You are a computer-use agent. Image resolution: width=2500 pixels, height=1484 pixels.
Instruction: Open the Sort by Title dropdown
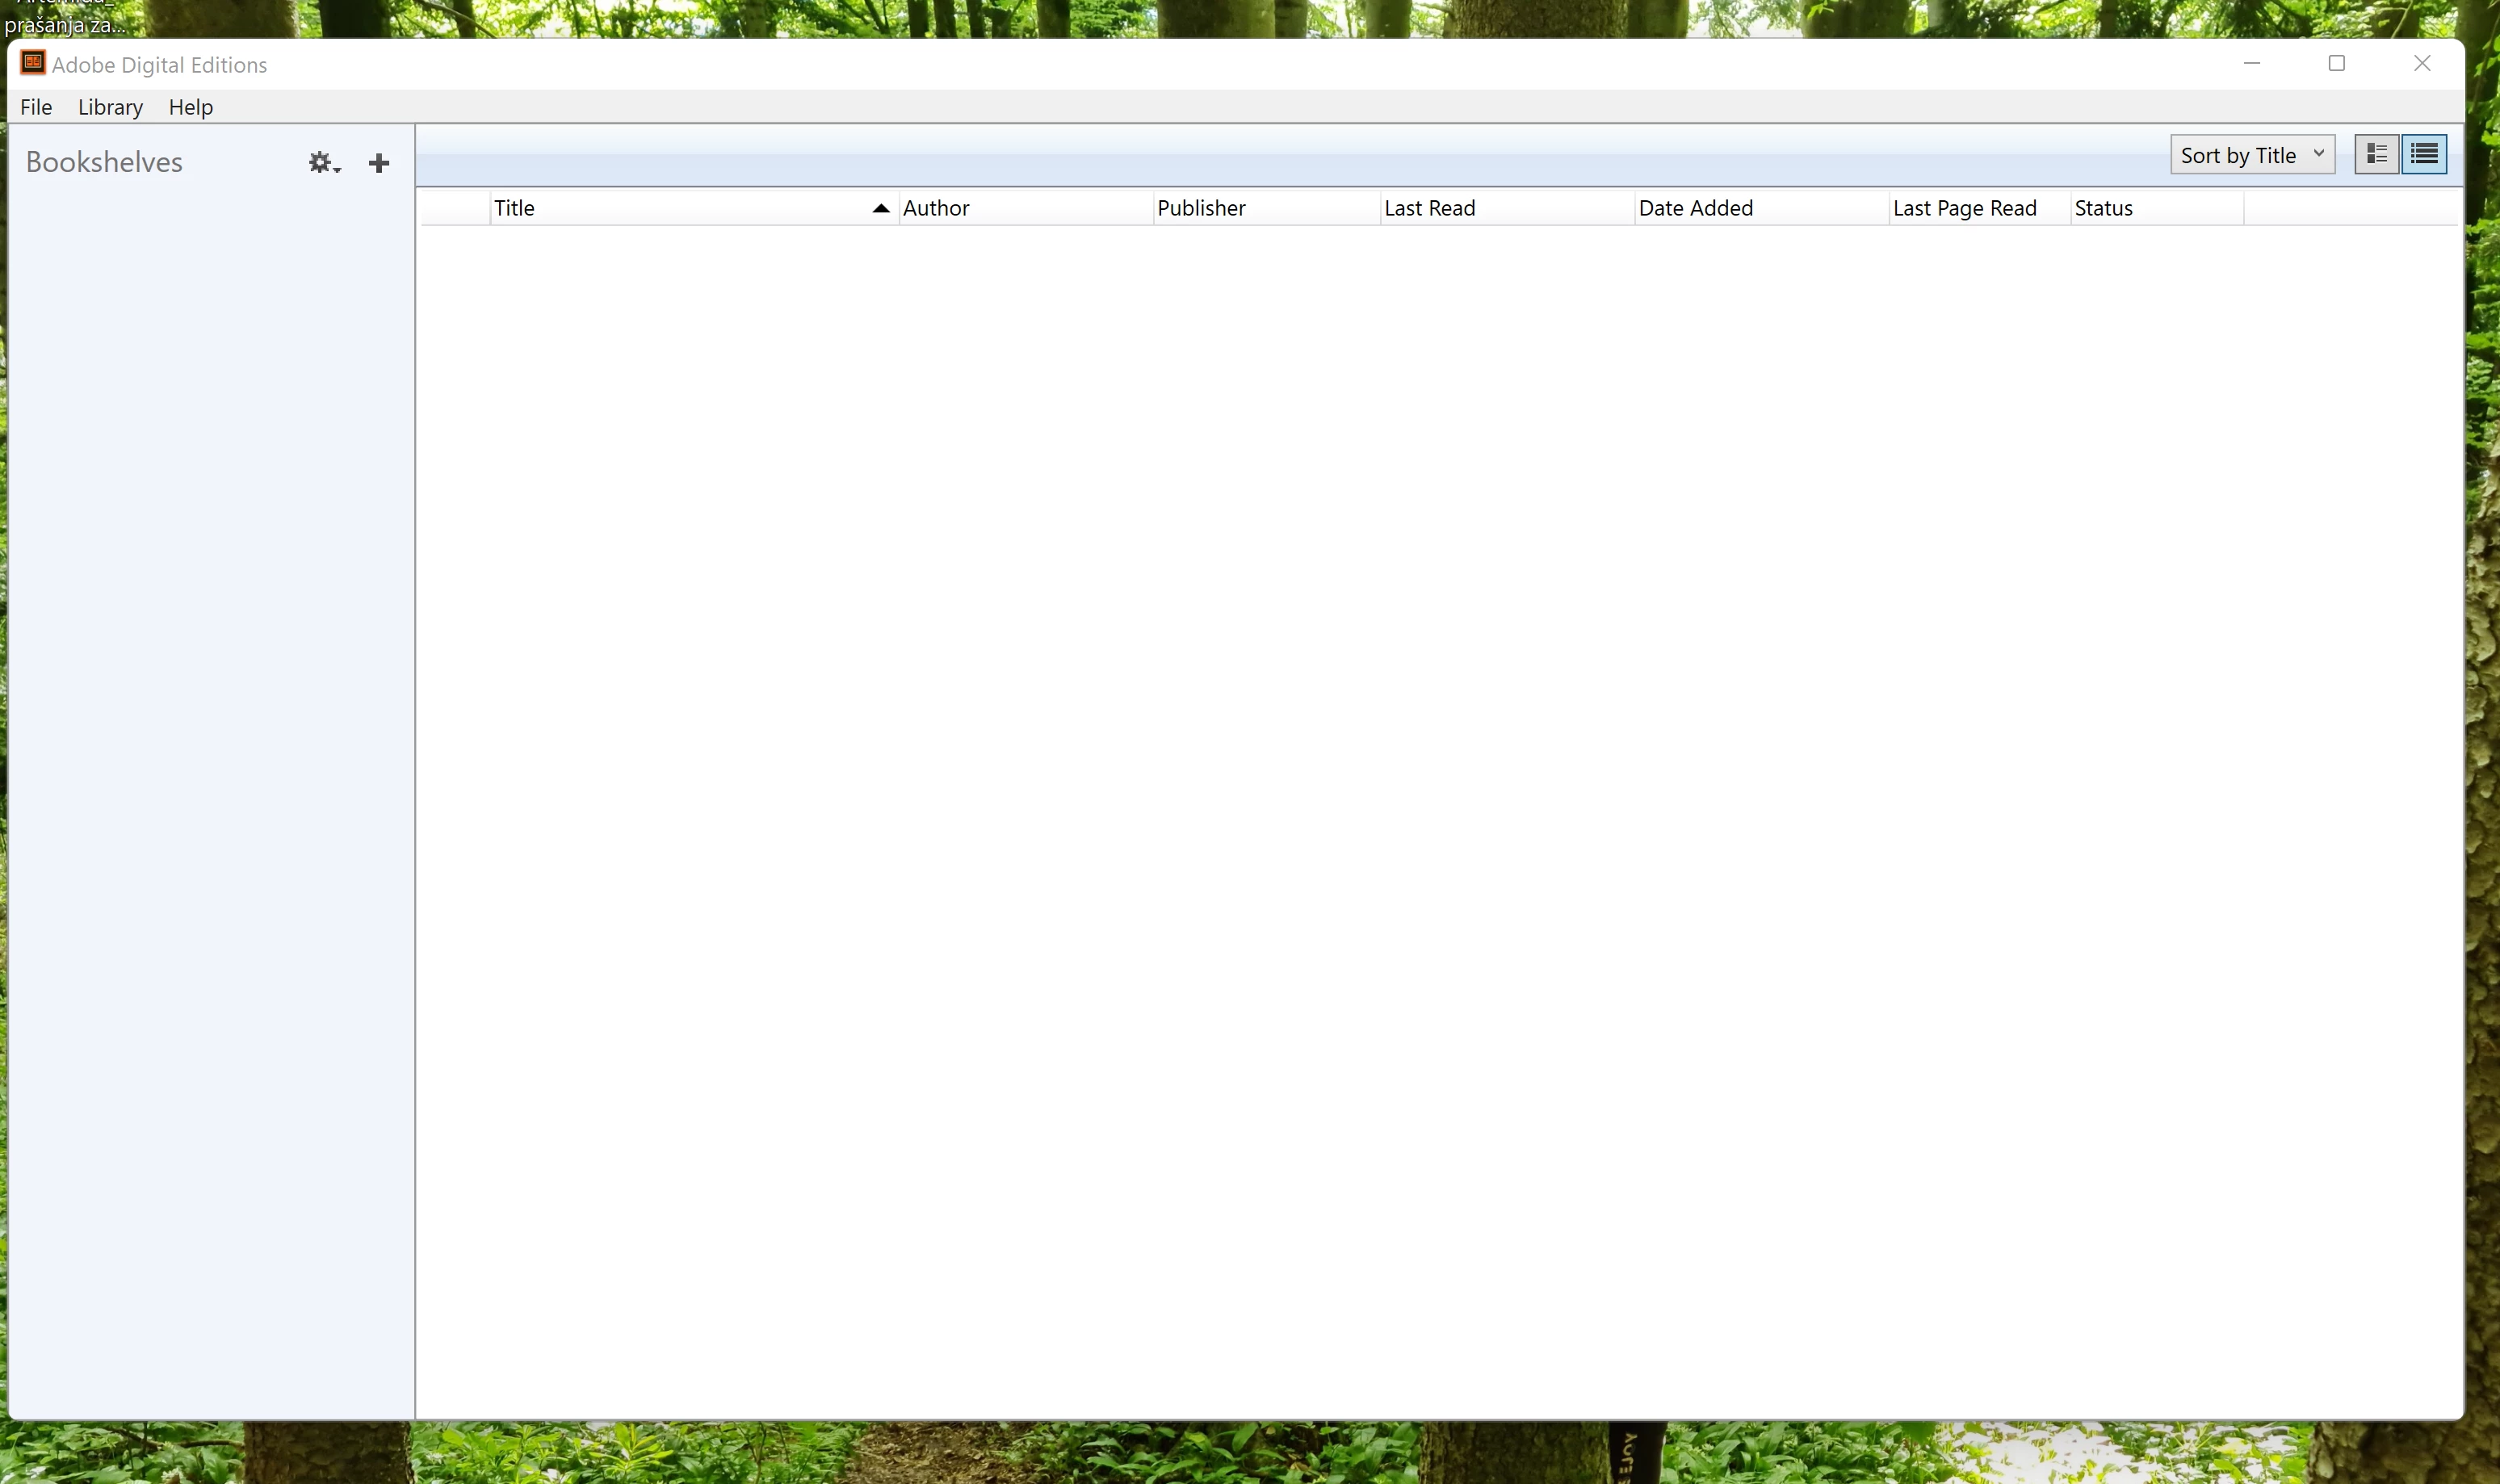(2251, 155)
